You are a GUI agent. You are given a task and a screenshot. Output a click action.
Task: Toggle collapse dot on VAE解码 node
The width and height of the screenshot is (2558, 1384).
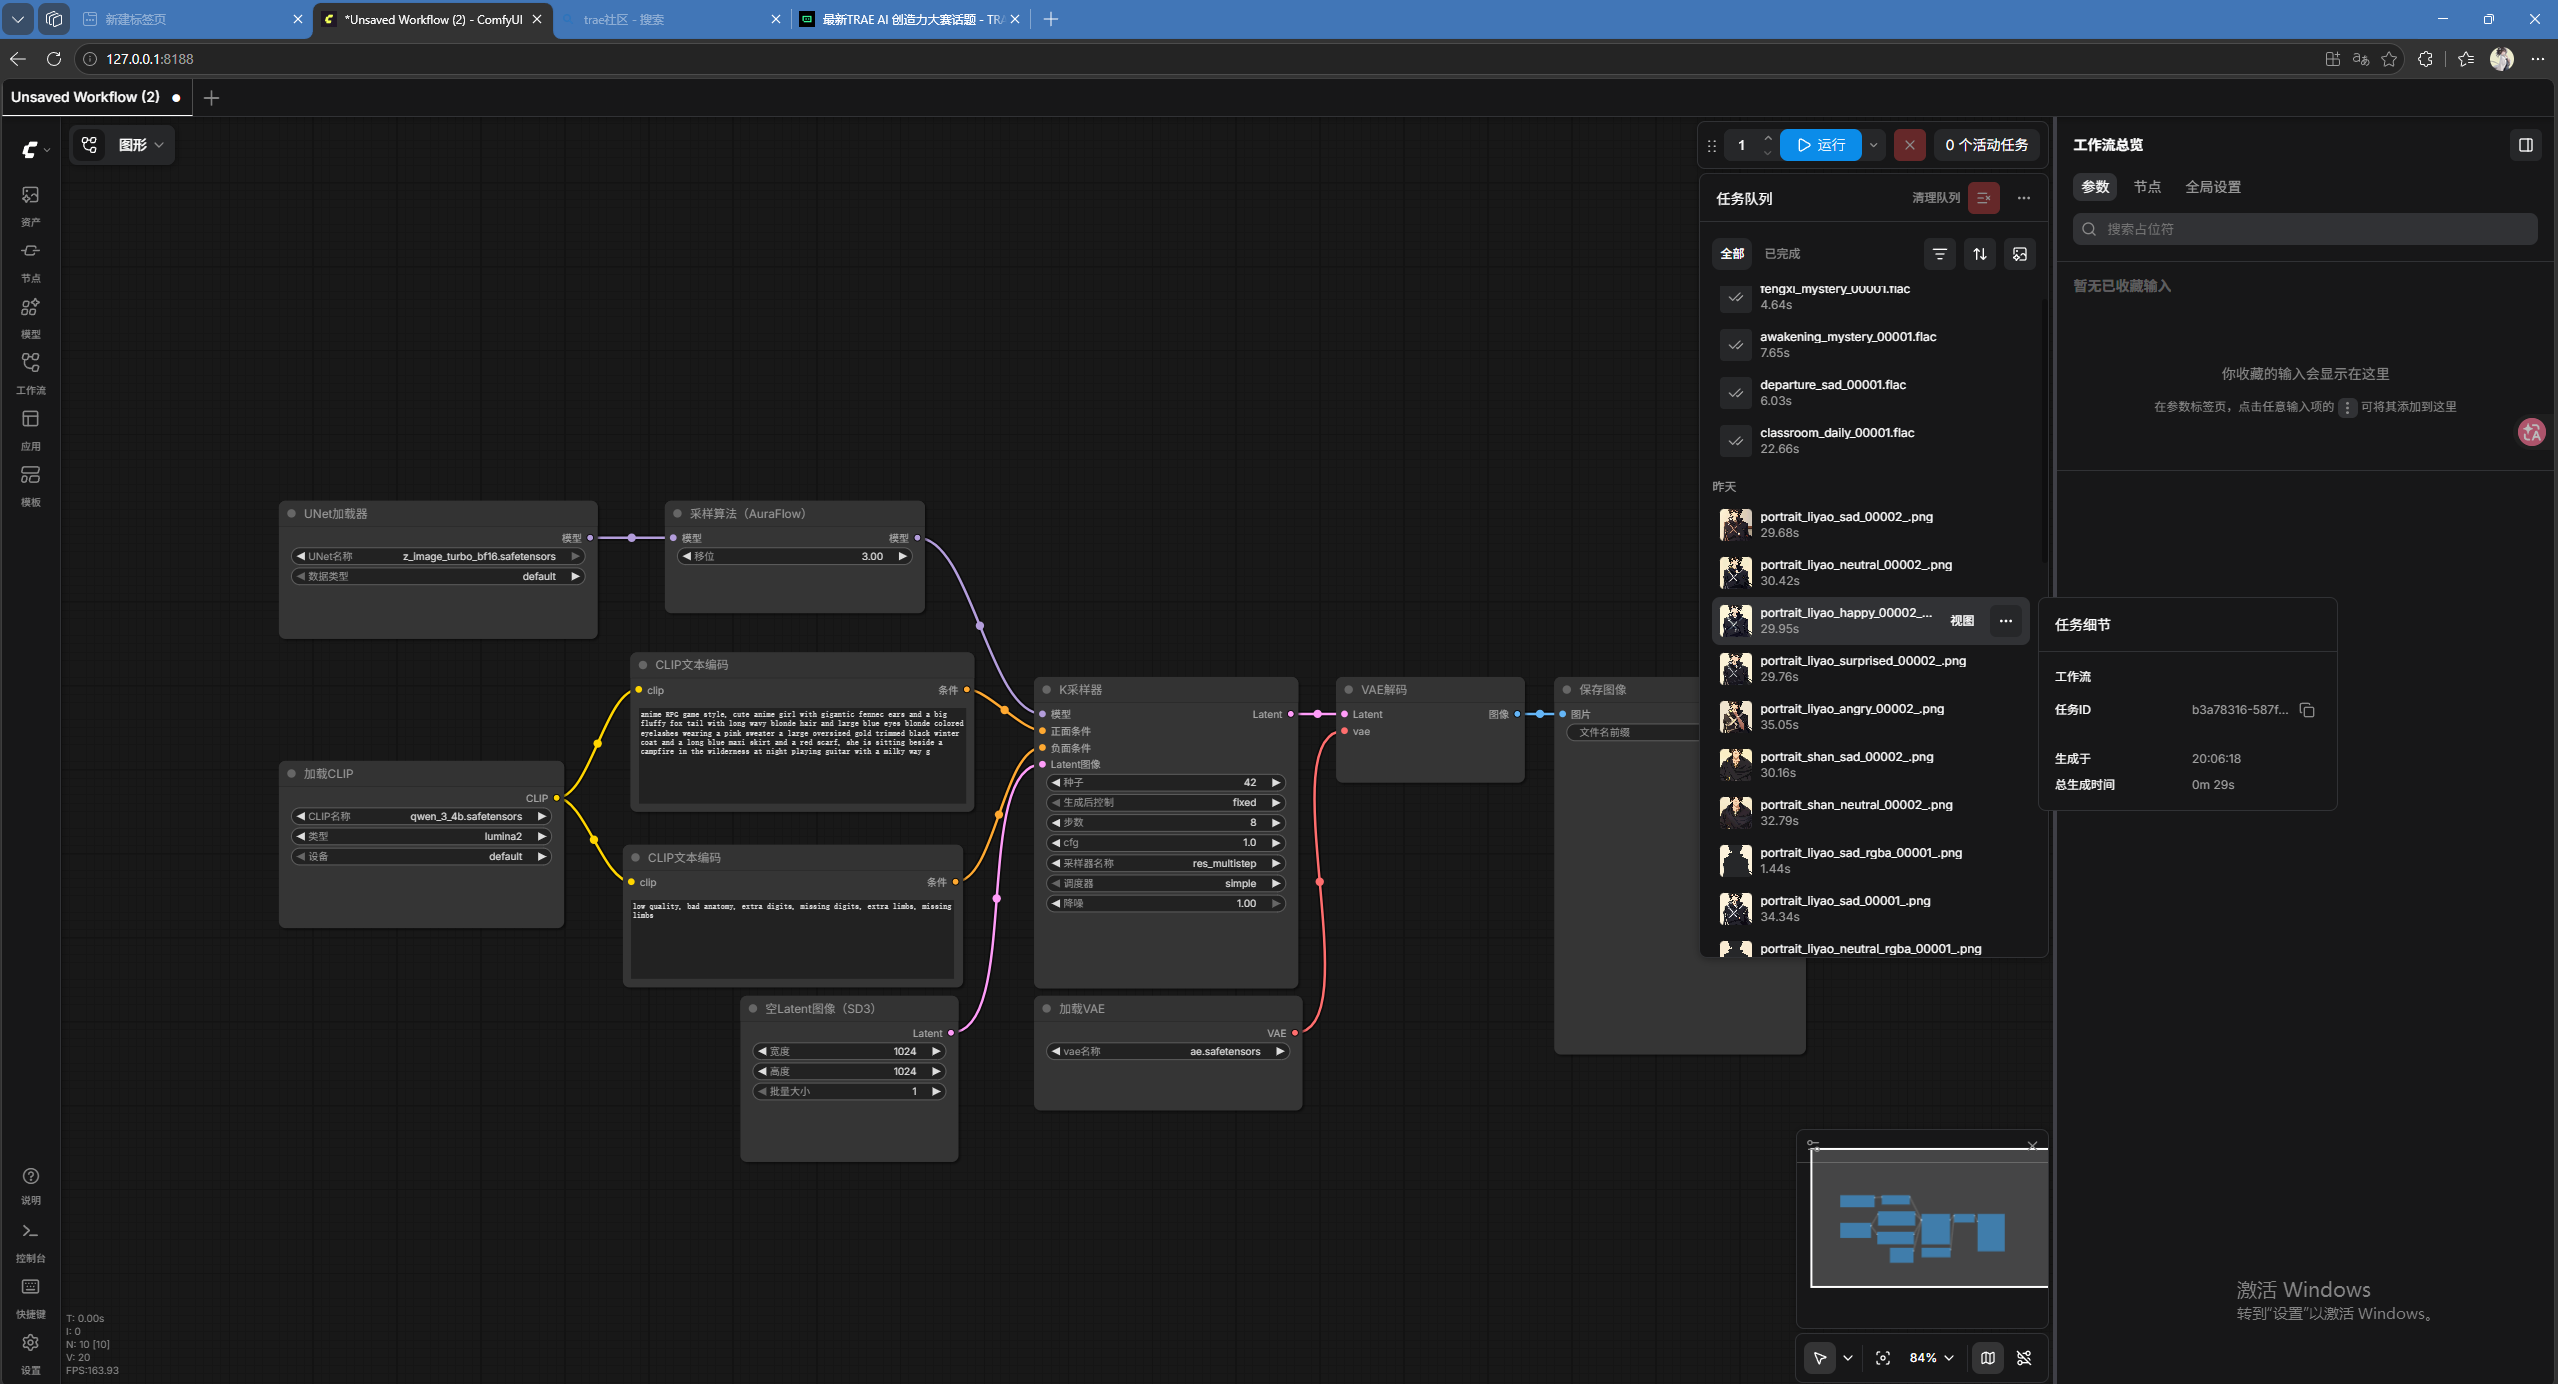pos(1349,690)
